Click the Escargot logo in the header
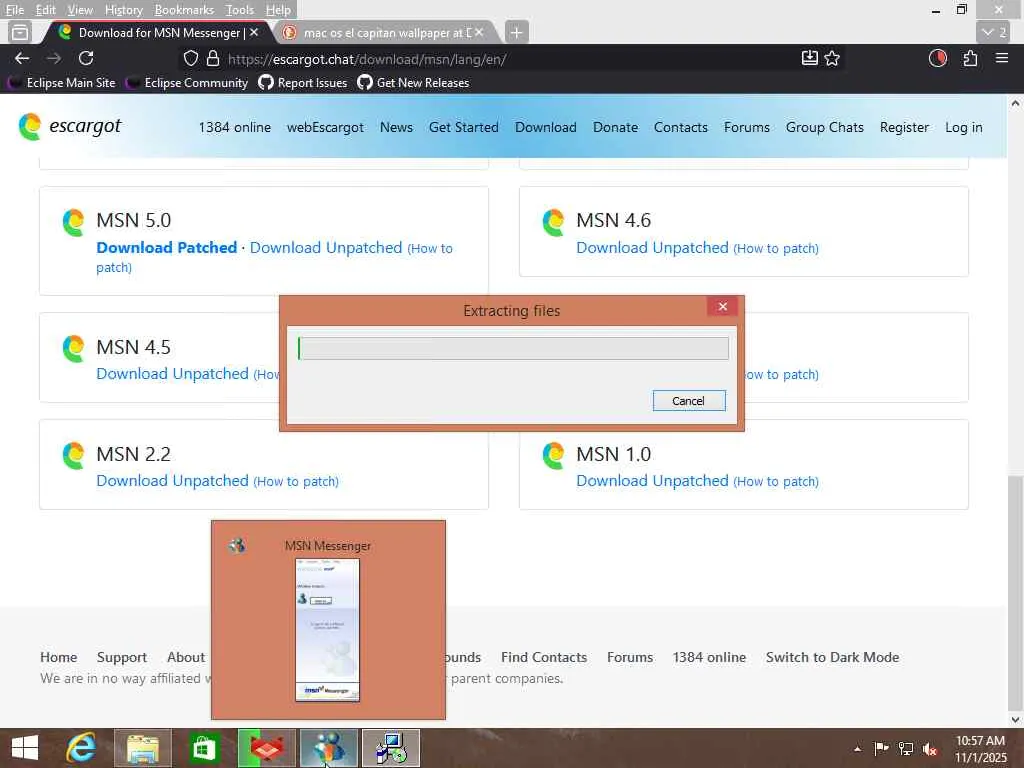This screenshot has height=768, width=1024. tap(70, 126)
